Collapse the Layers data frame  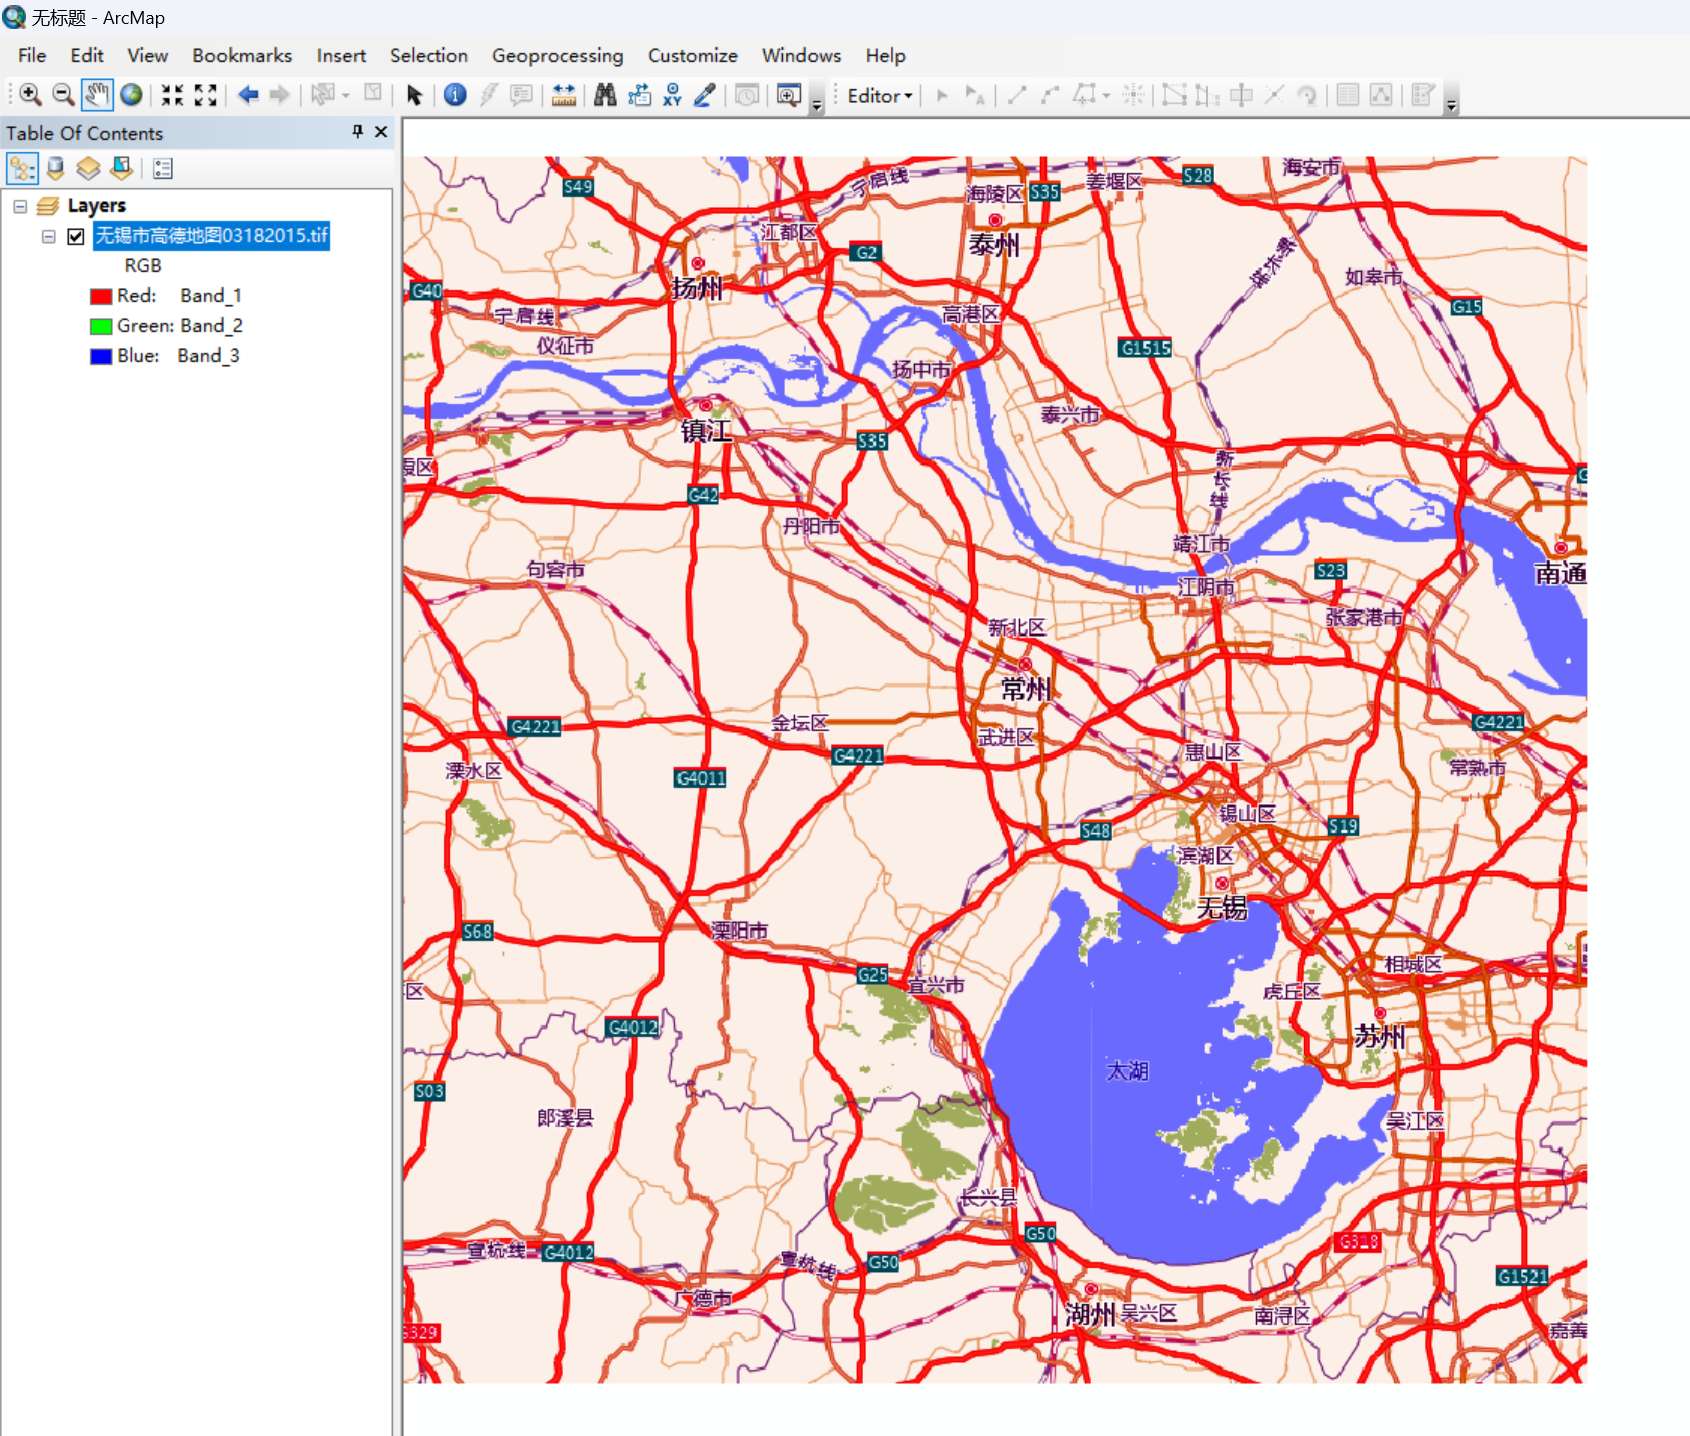point(20,206)
